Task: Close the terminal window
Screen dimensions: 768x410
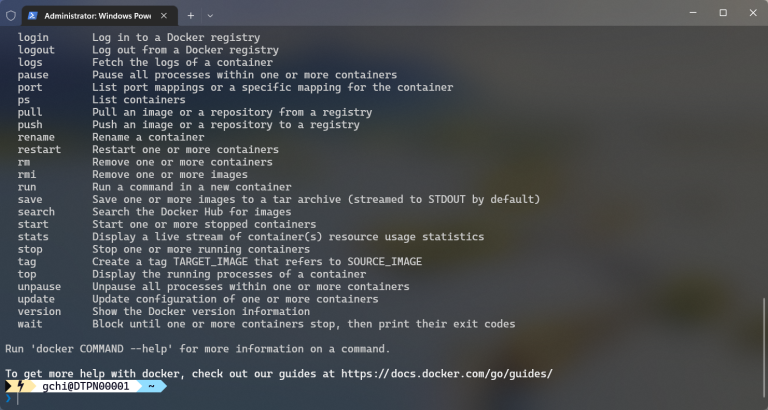Action: point(753,13)
